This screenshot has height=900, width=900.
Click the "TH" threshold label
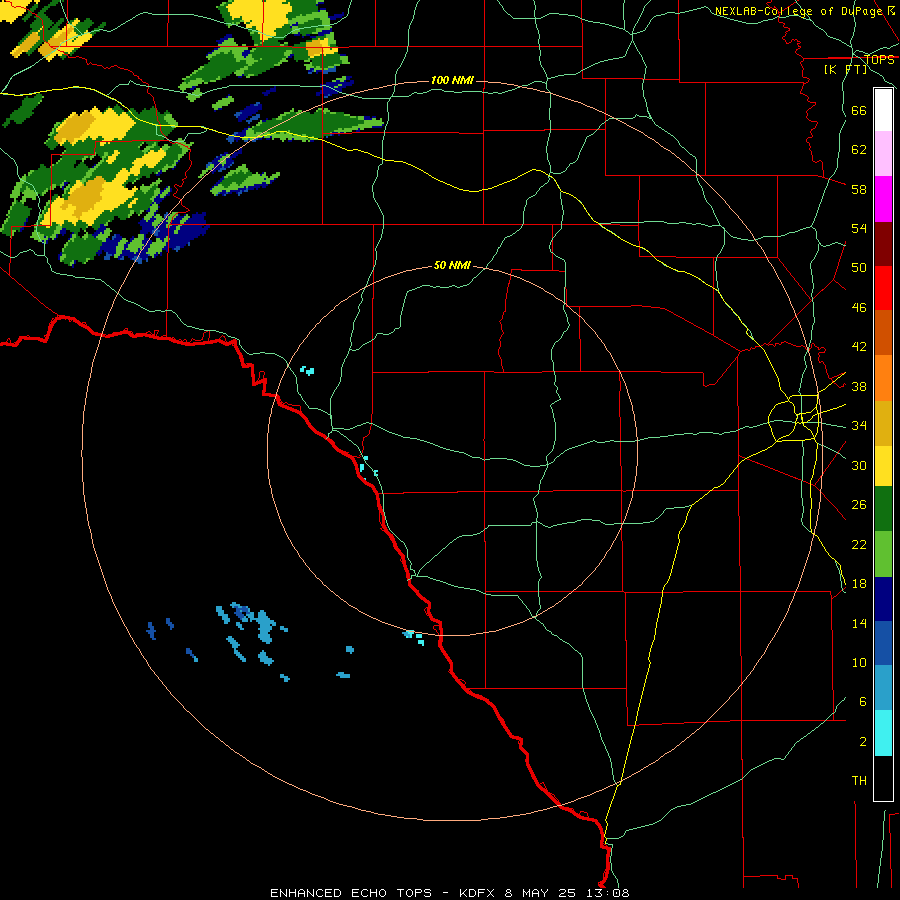tap(859, 781)
